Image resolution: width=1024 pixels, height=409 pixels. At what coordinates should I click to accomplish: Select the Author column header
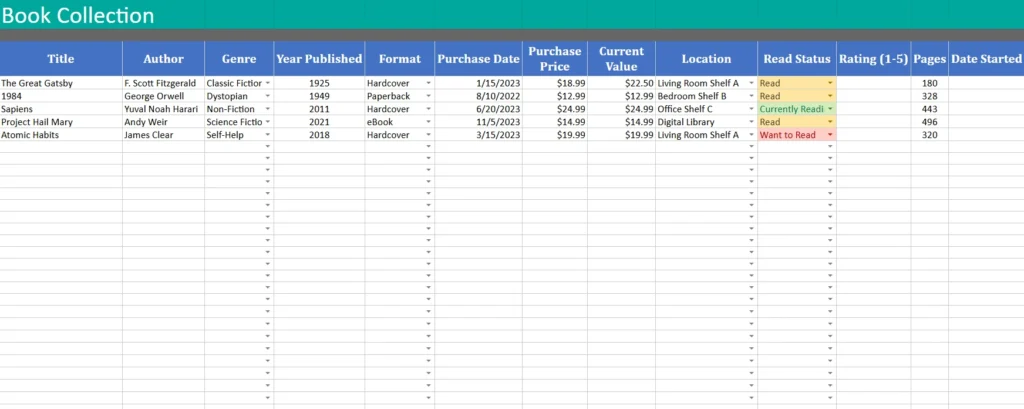point(163,59)
